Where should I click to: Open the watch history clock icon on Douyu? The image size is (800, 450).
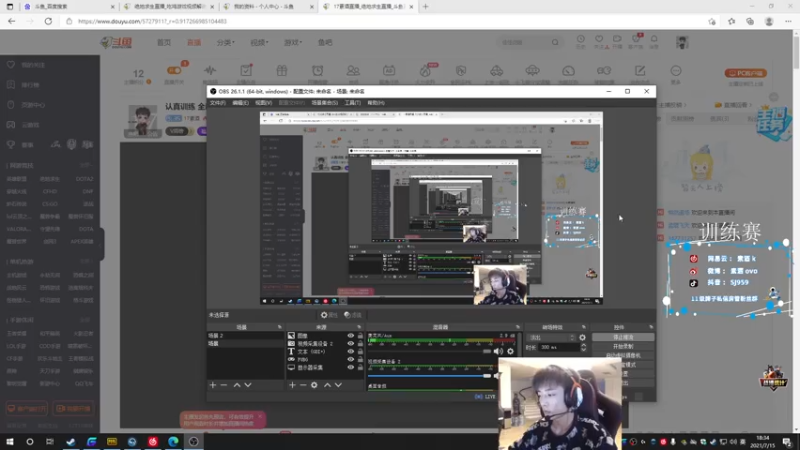[581, 41]
